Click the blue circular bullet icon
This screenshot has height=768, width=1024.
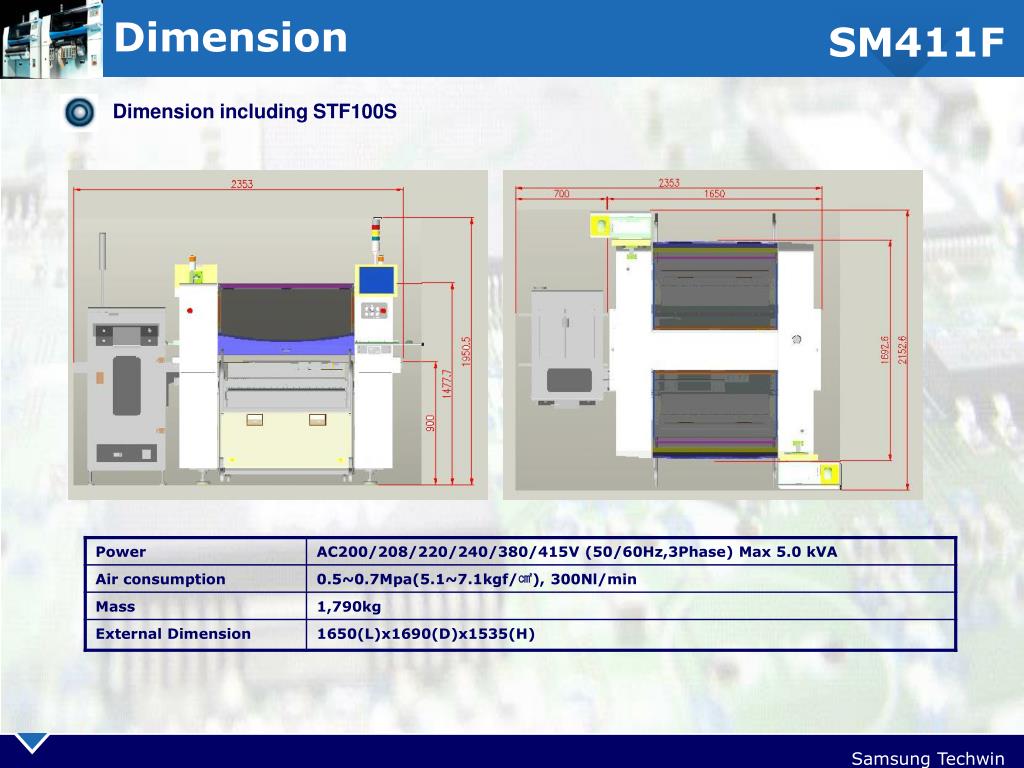80,112
